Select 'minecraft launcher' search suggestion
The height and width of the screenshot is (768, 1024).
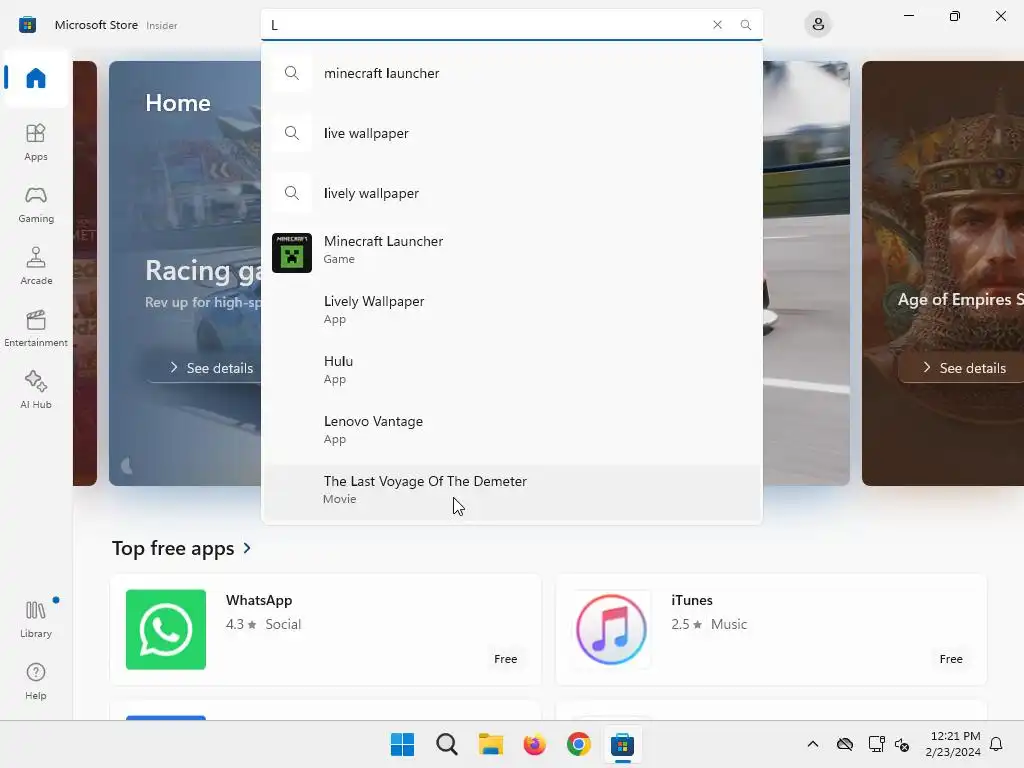tap(511, 73)
